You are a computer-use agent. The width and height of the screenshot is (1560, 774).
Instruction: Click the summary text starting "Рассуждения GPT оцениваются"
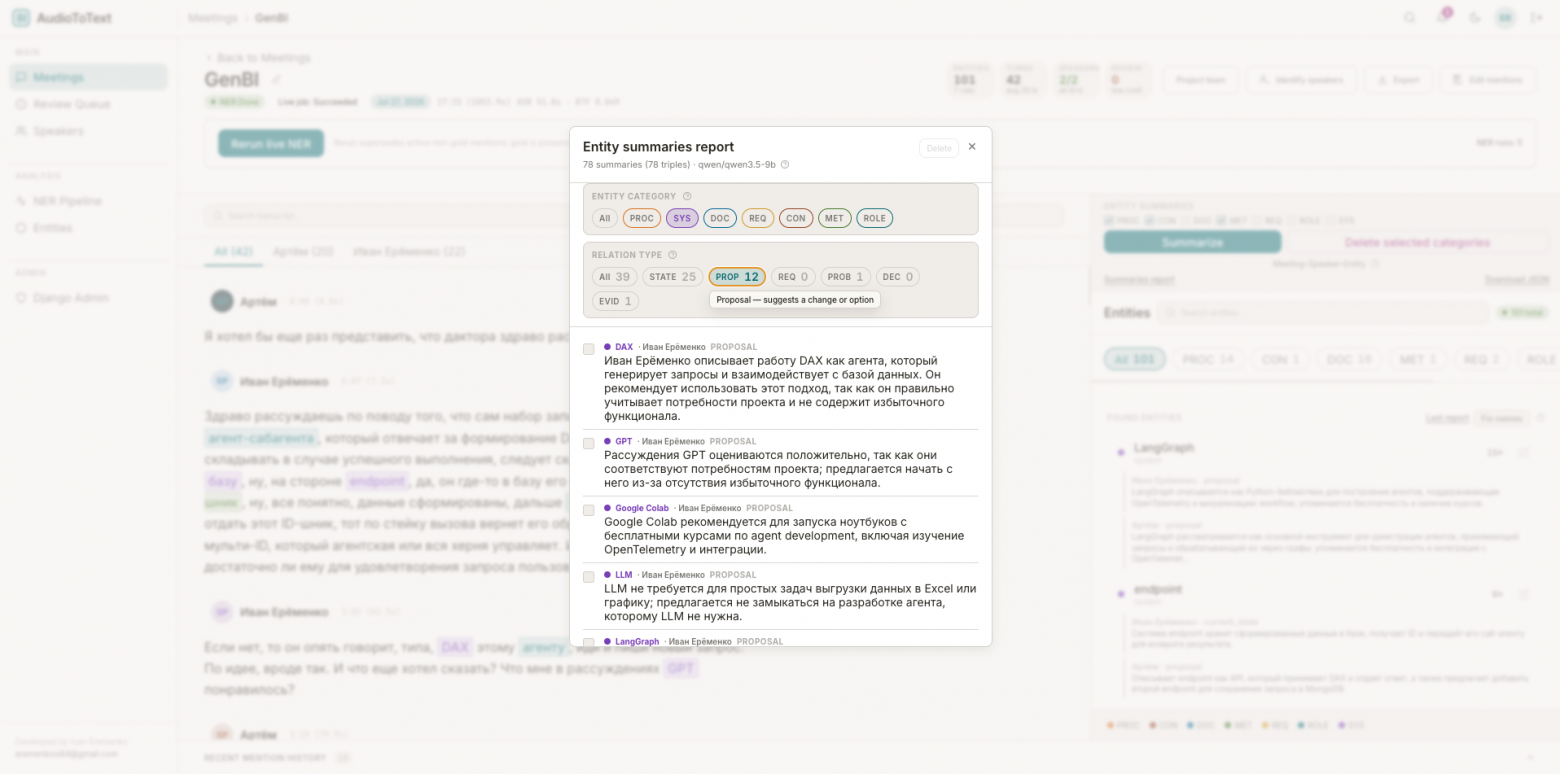778,469
